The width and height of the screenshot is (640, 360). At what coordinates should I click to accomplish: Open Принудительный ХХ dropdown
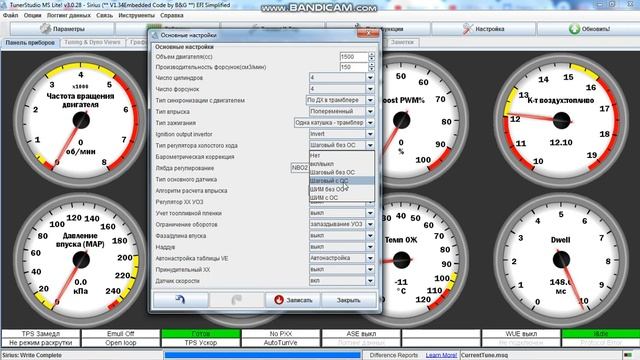[370, 269]
